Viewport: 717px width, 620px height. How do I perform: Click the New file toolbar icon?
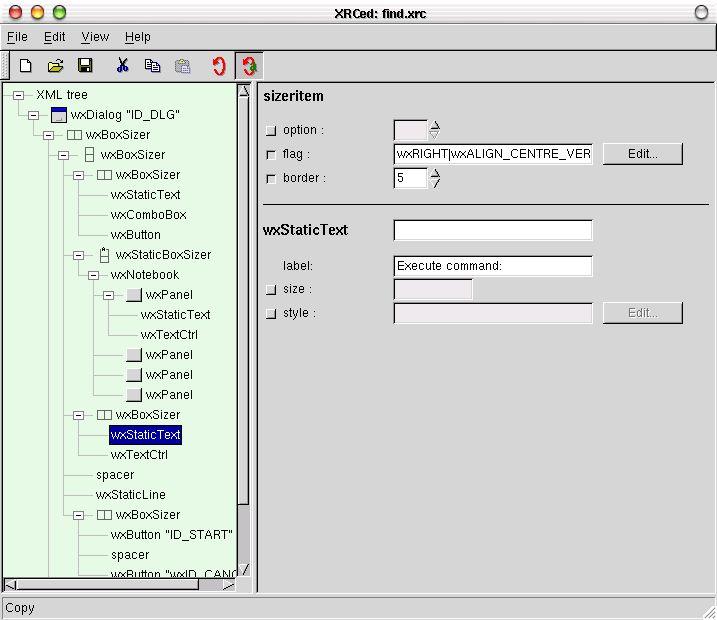tap(26, 66)
